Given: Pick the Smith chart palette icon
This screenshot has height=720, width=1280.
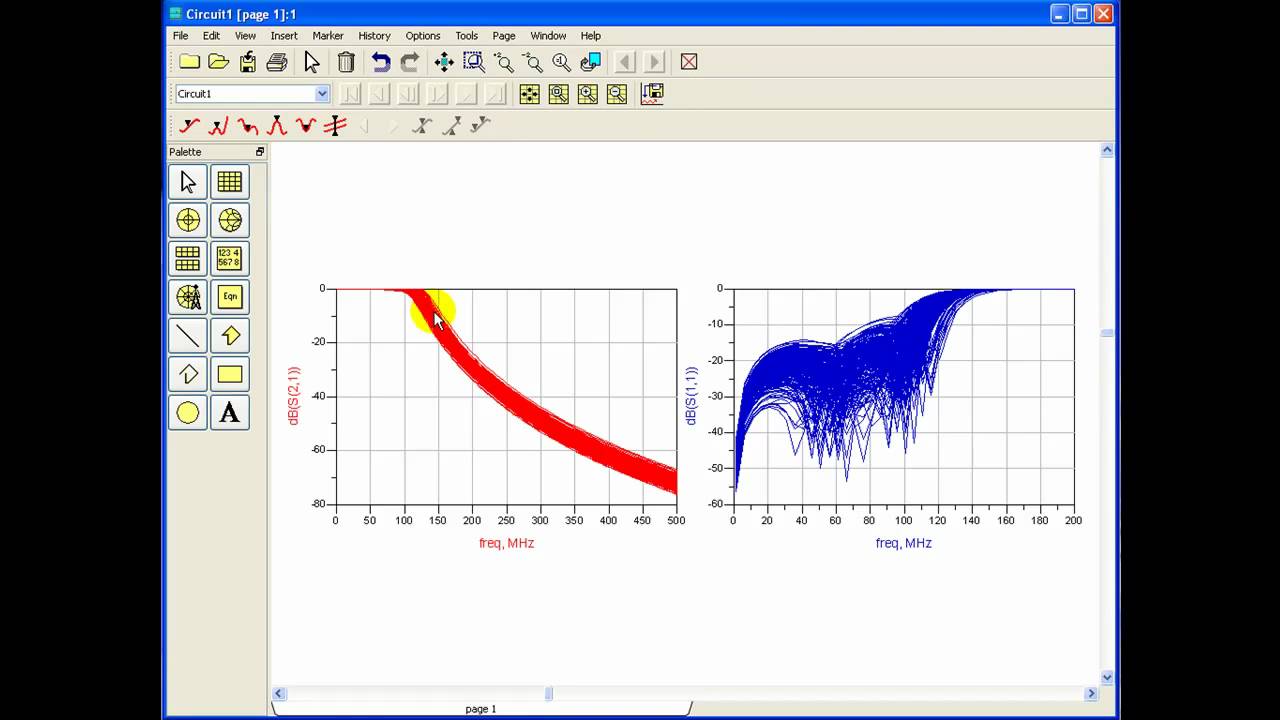Looking at the screenshot, I should coord(230,220).
